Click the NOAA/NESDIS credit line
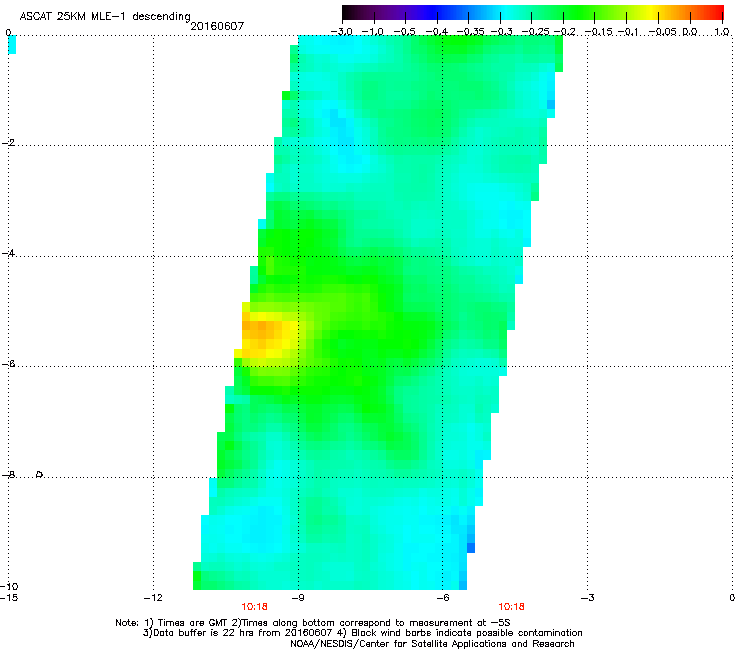 tap(432, 644)
